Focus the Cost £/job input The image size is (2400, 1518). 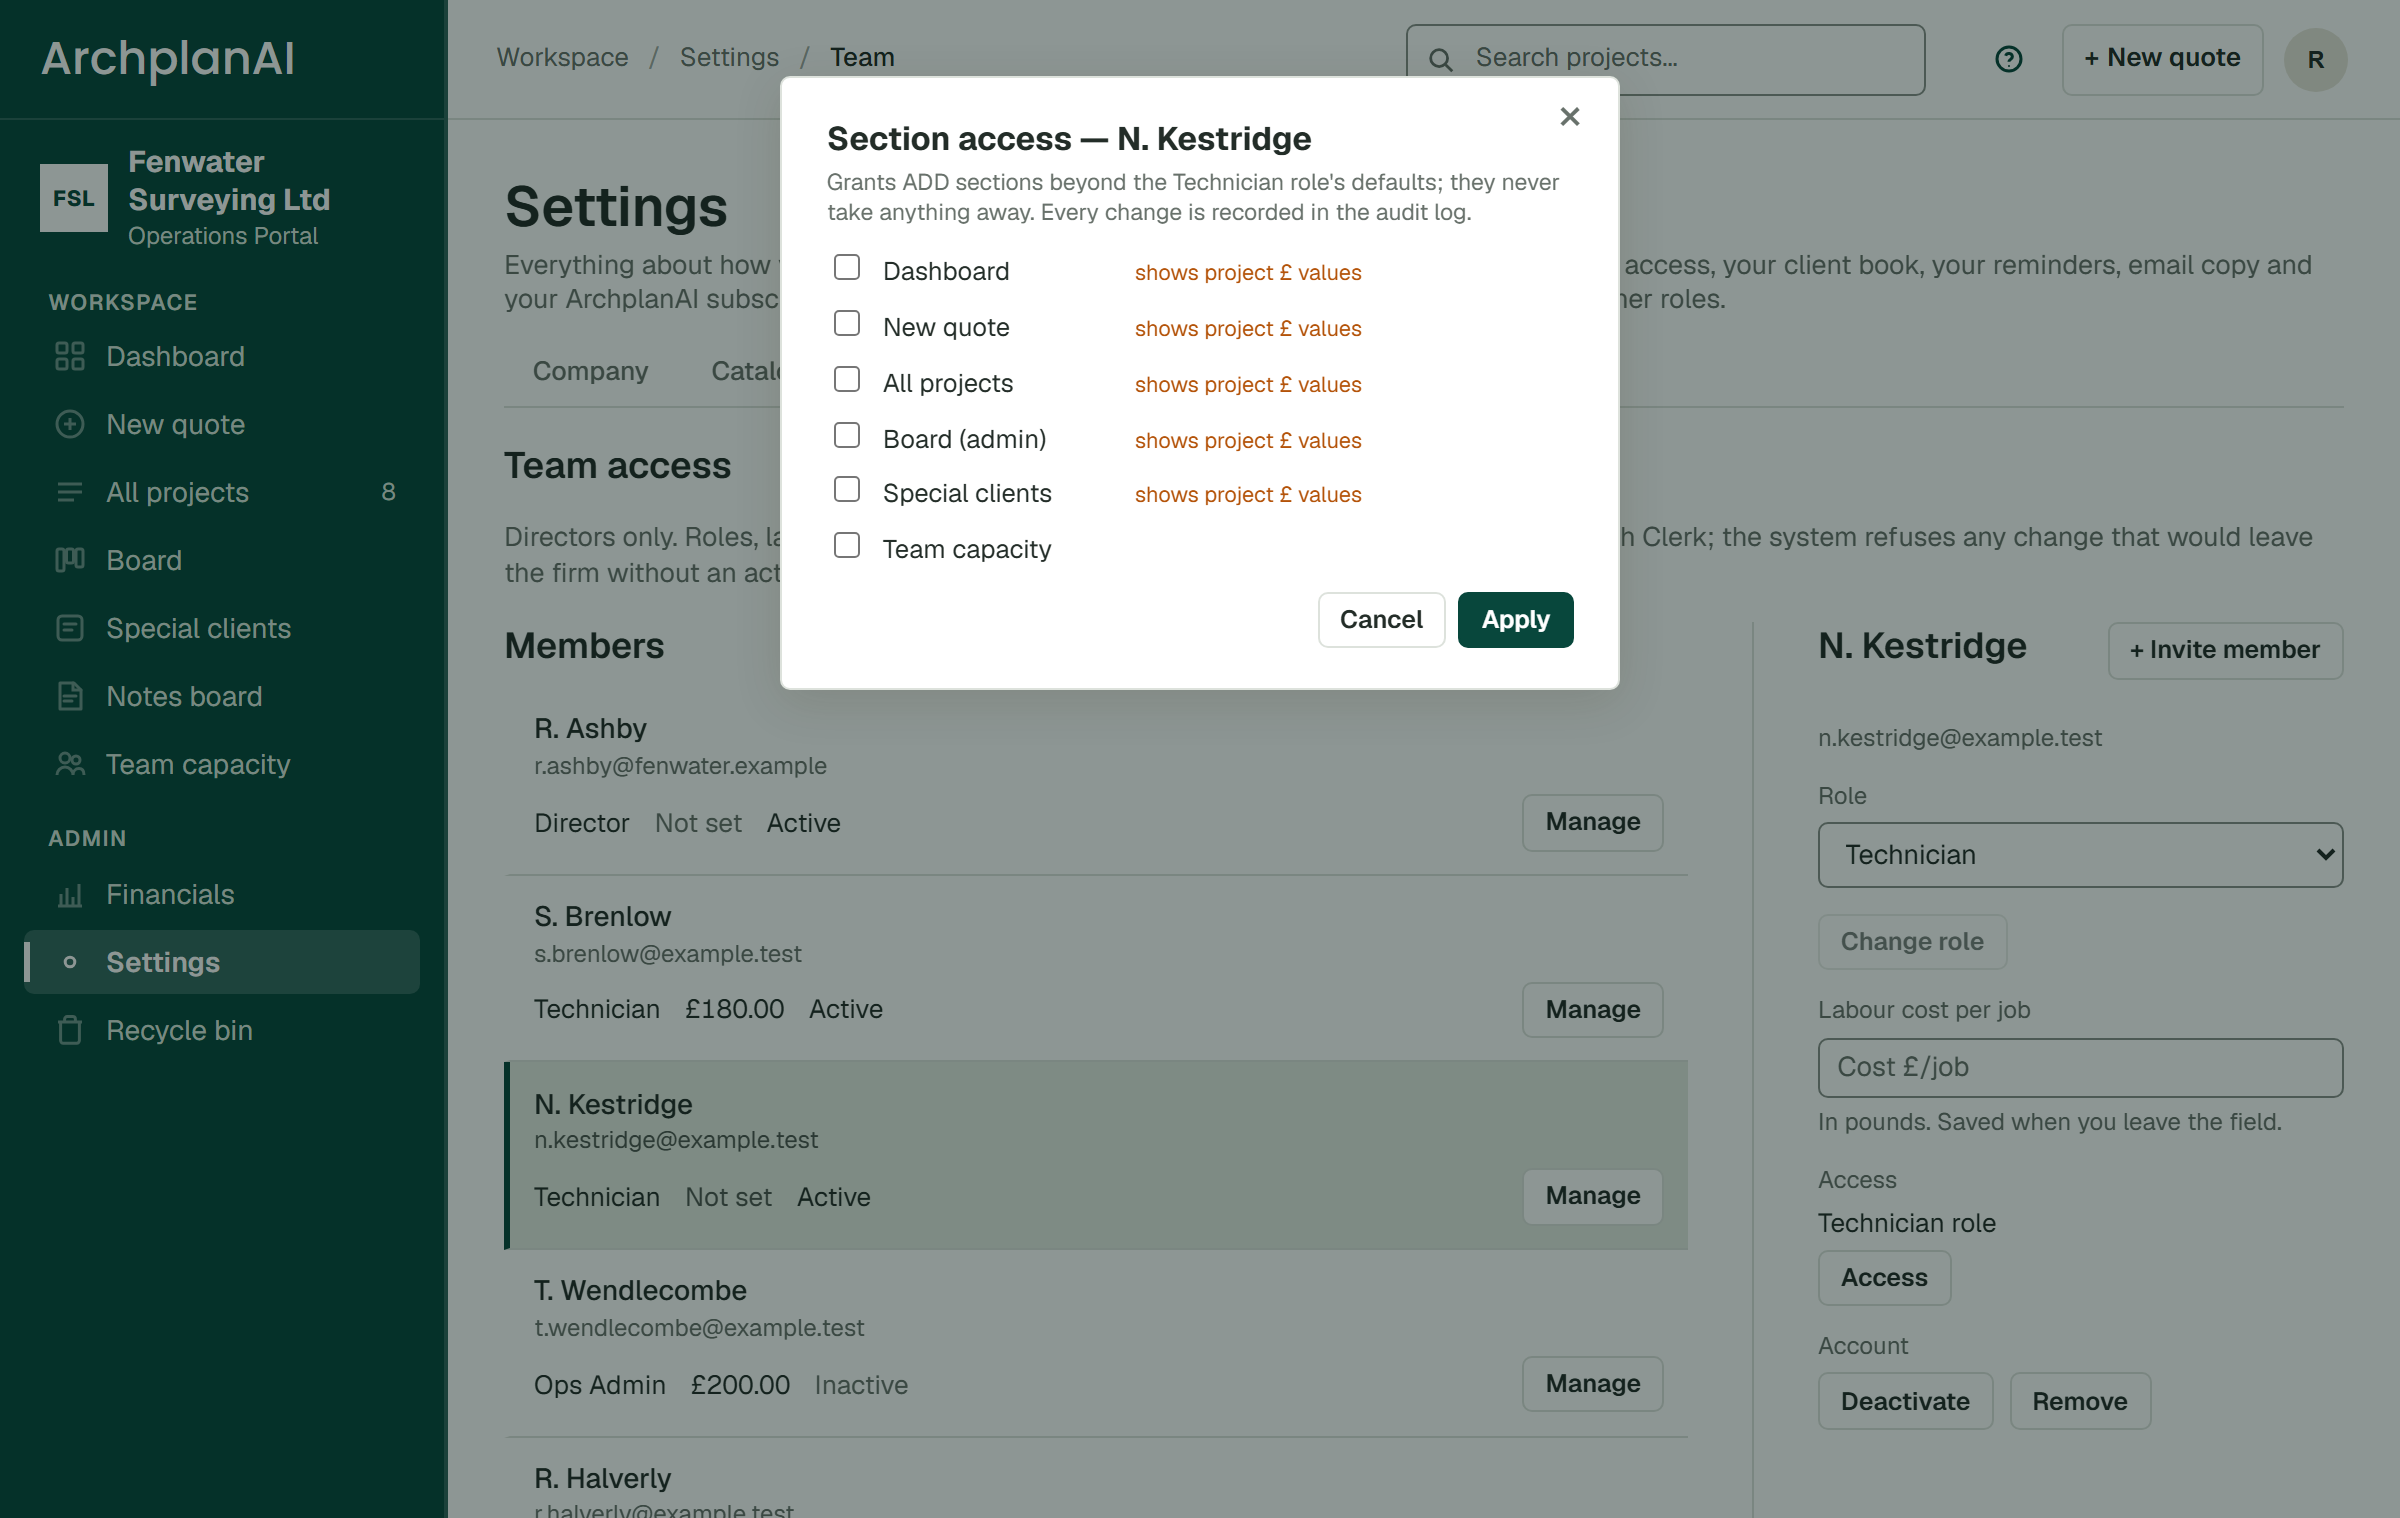(x=2080, y=1068)
